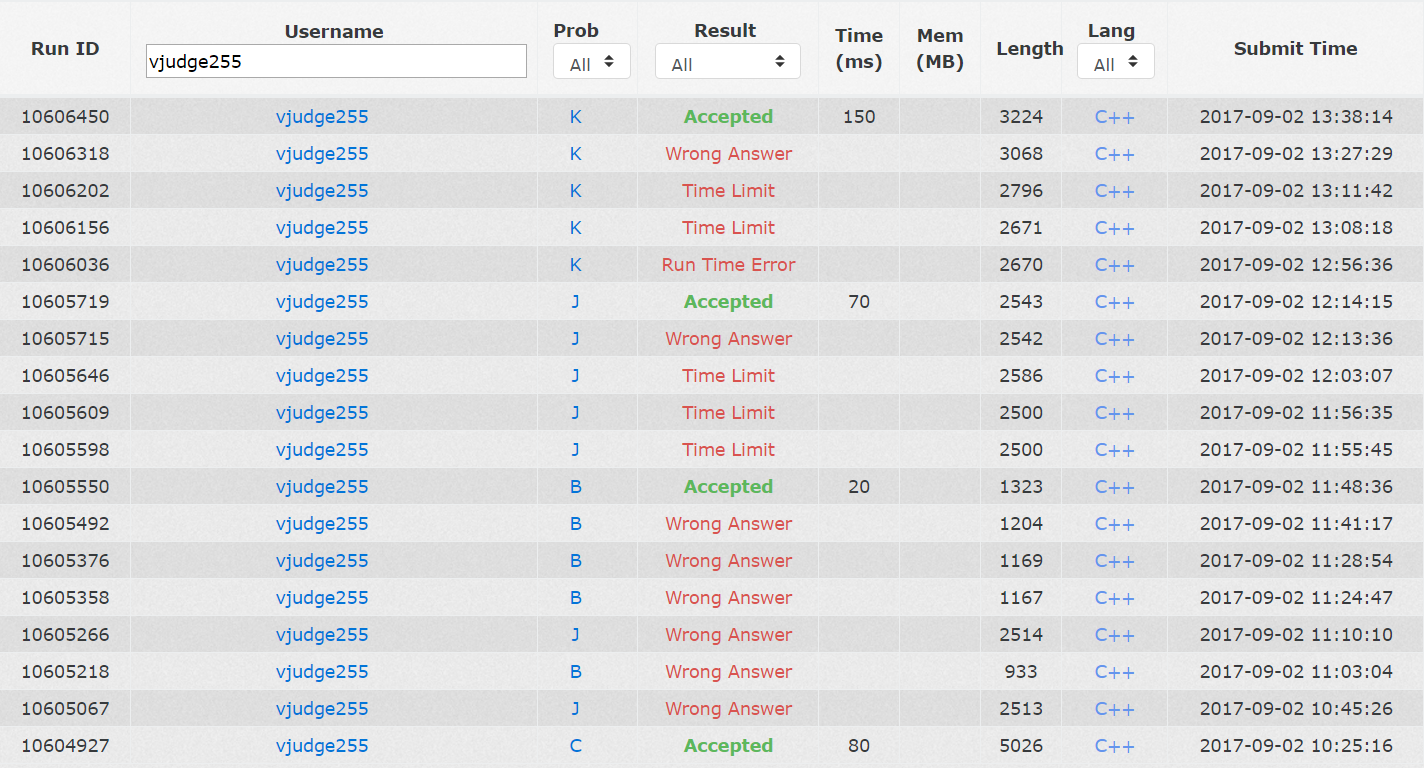Click C++ link for run 10606450
Viewport: 1424px width, 768px height.
click(x=1114, y=117)
